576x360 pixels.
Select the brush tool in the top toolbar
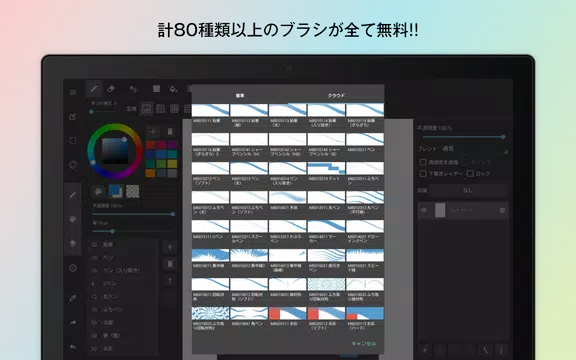click(x=94, y=89)
